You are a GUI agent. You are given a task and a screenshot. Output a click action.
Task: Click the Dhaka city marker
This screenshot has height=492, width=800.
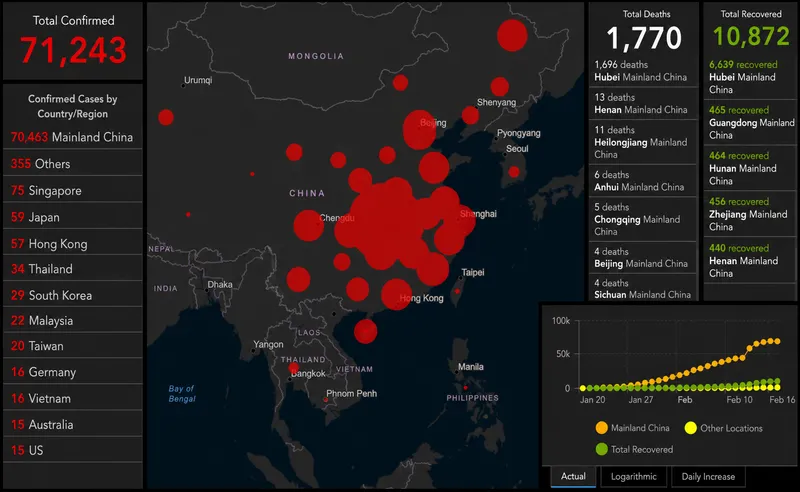(206, 290)
